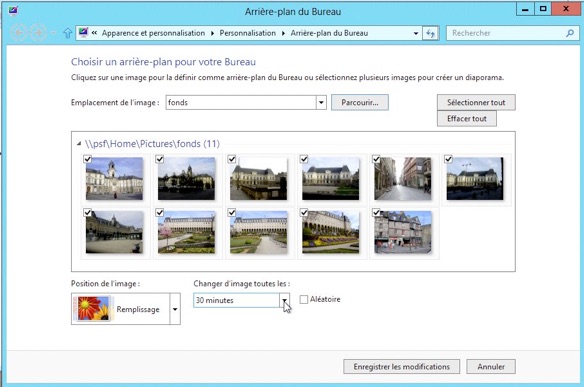Select the half-timbered houses thumbnail
584x387 pixels.
point(403,232)
